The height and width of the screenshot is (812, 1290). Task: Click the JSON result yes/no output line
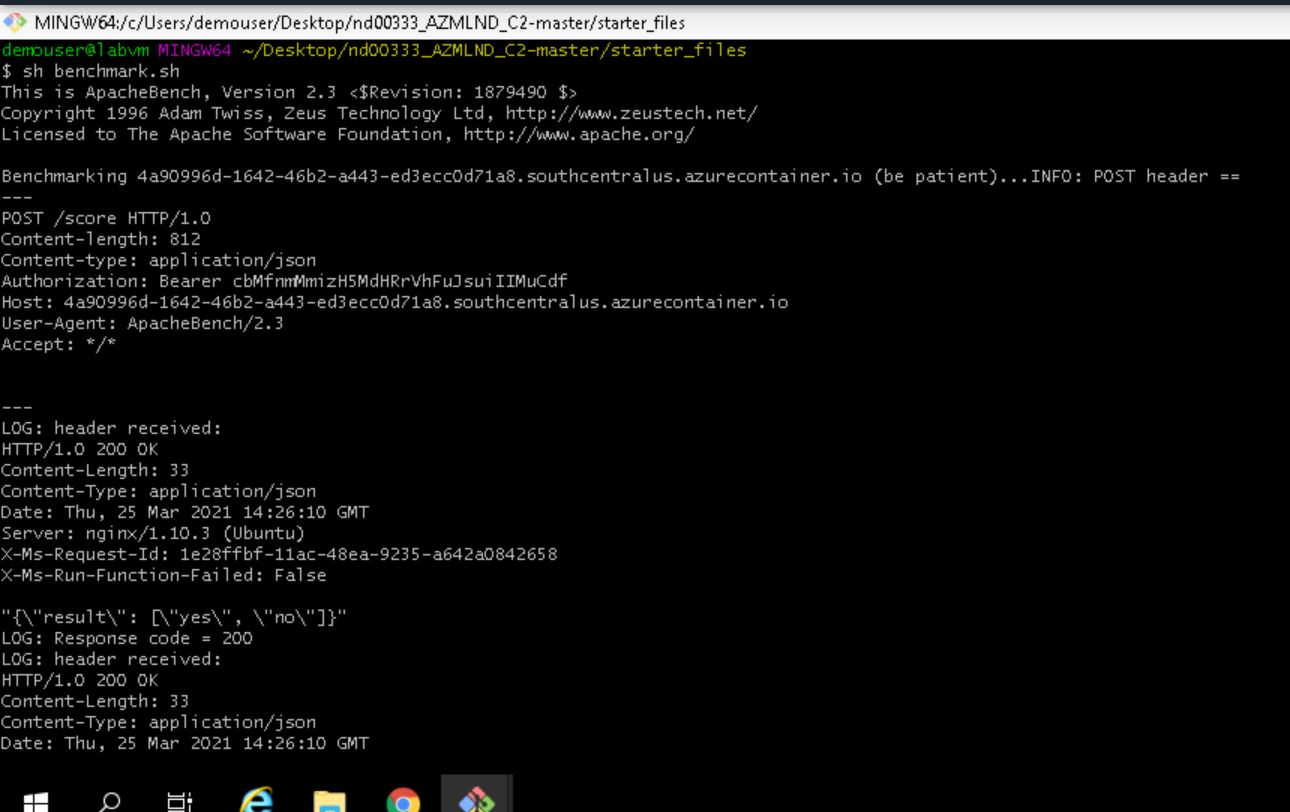[174, 617]
